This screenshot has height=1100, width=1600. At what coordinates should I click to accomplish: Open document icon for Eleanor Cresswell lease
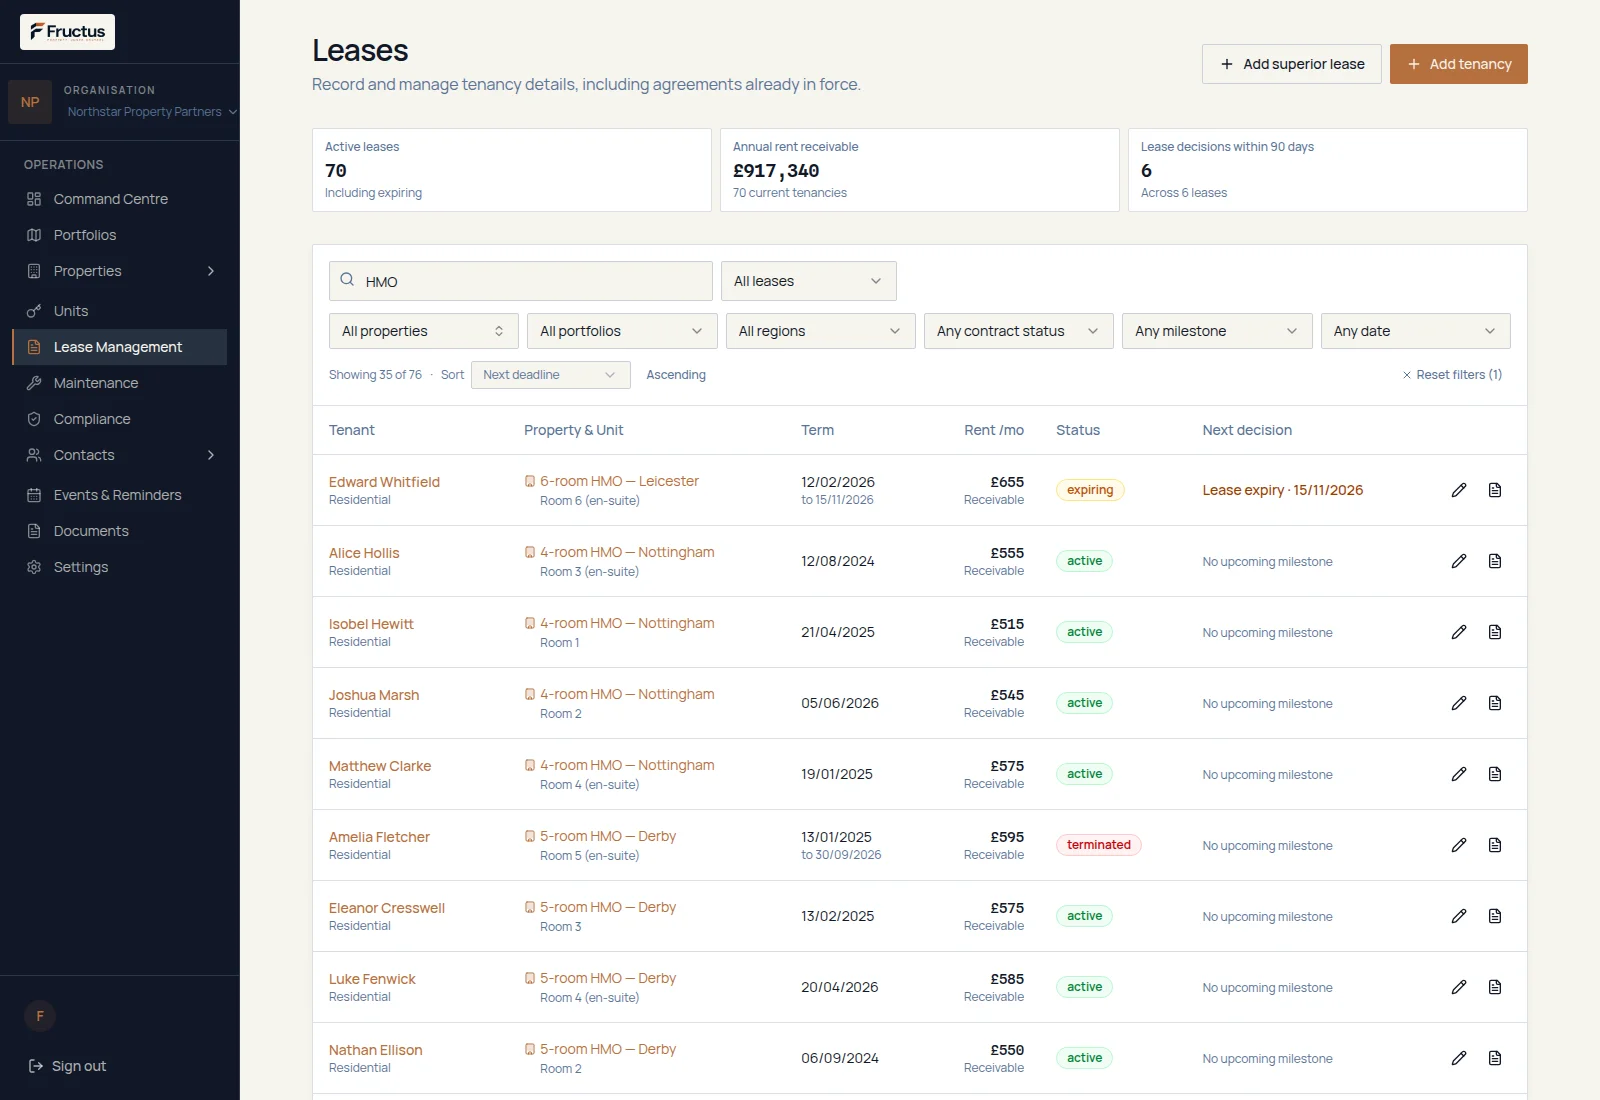pos(1495,916)
